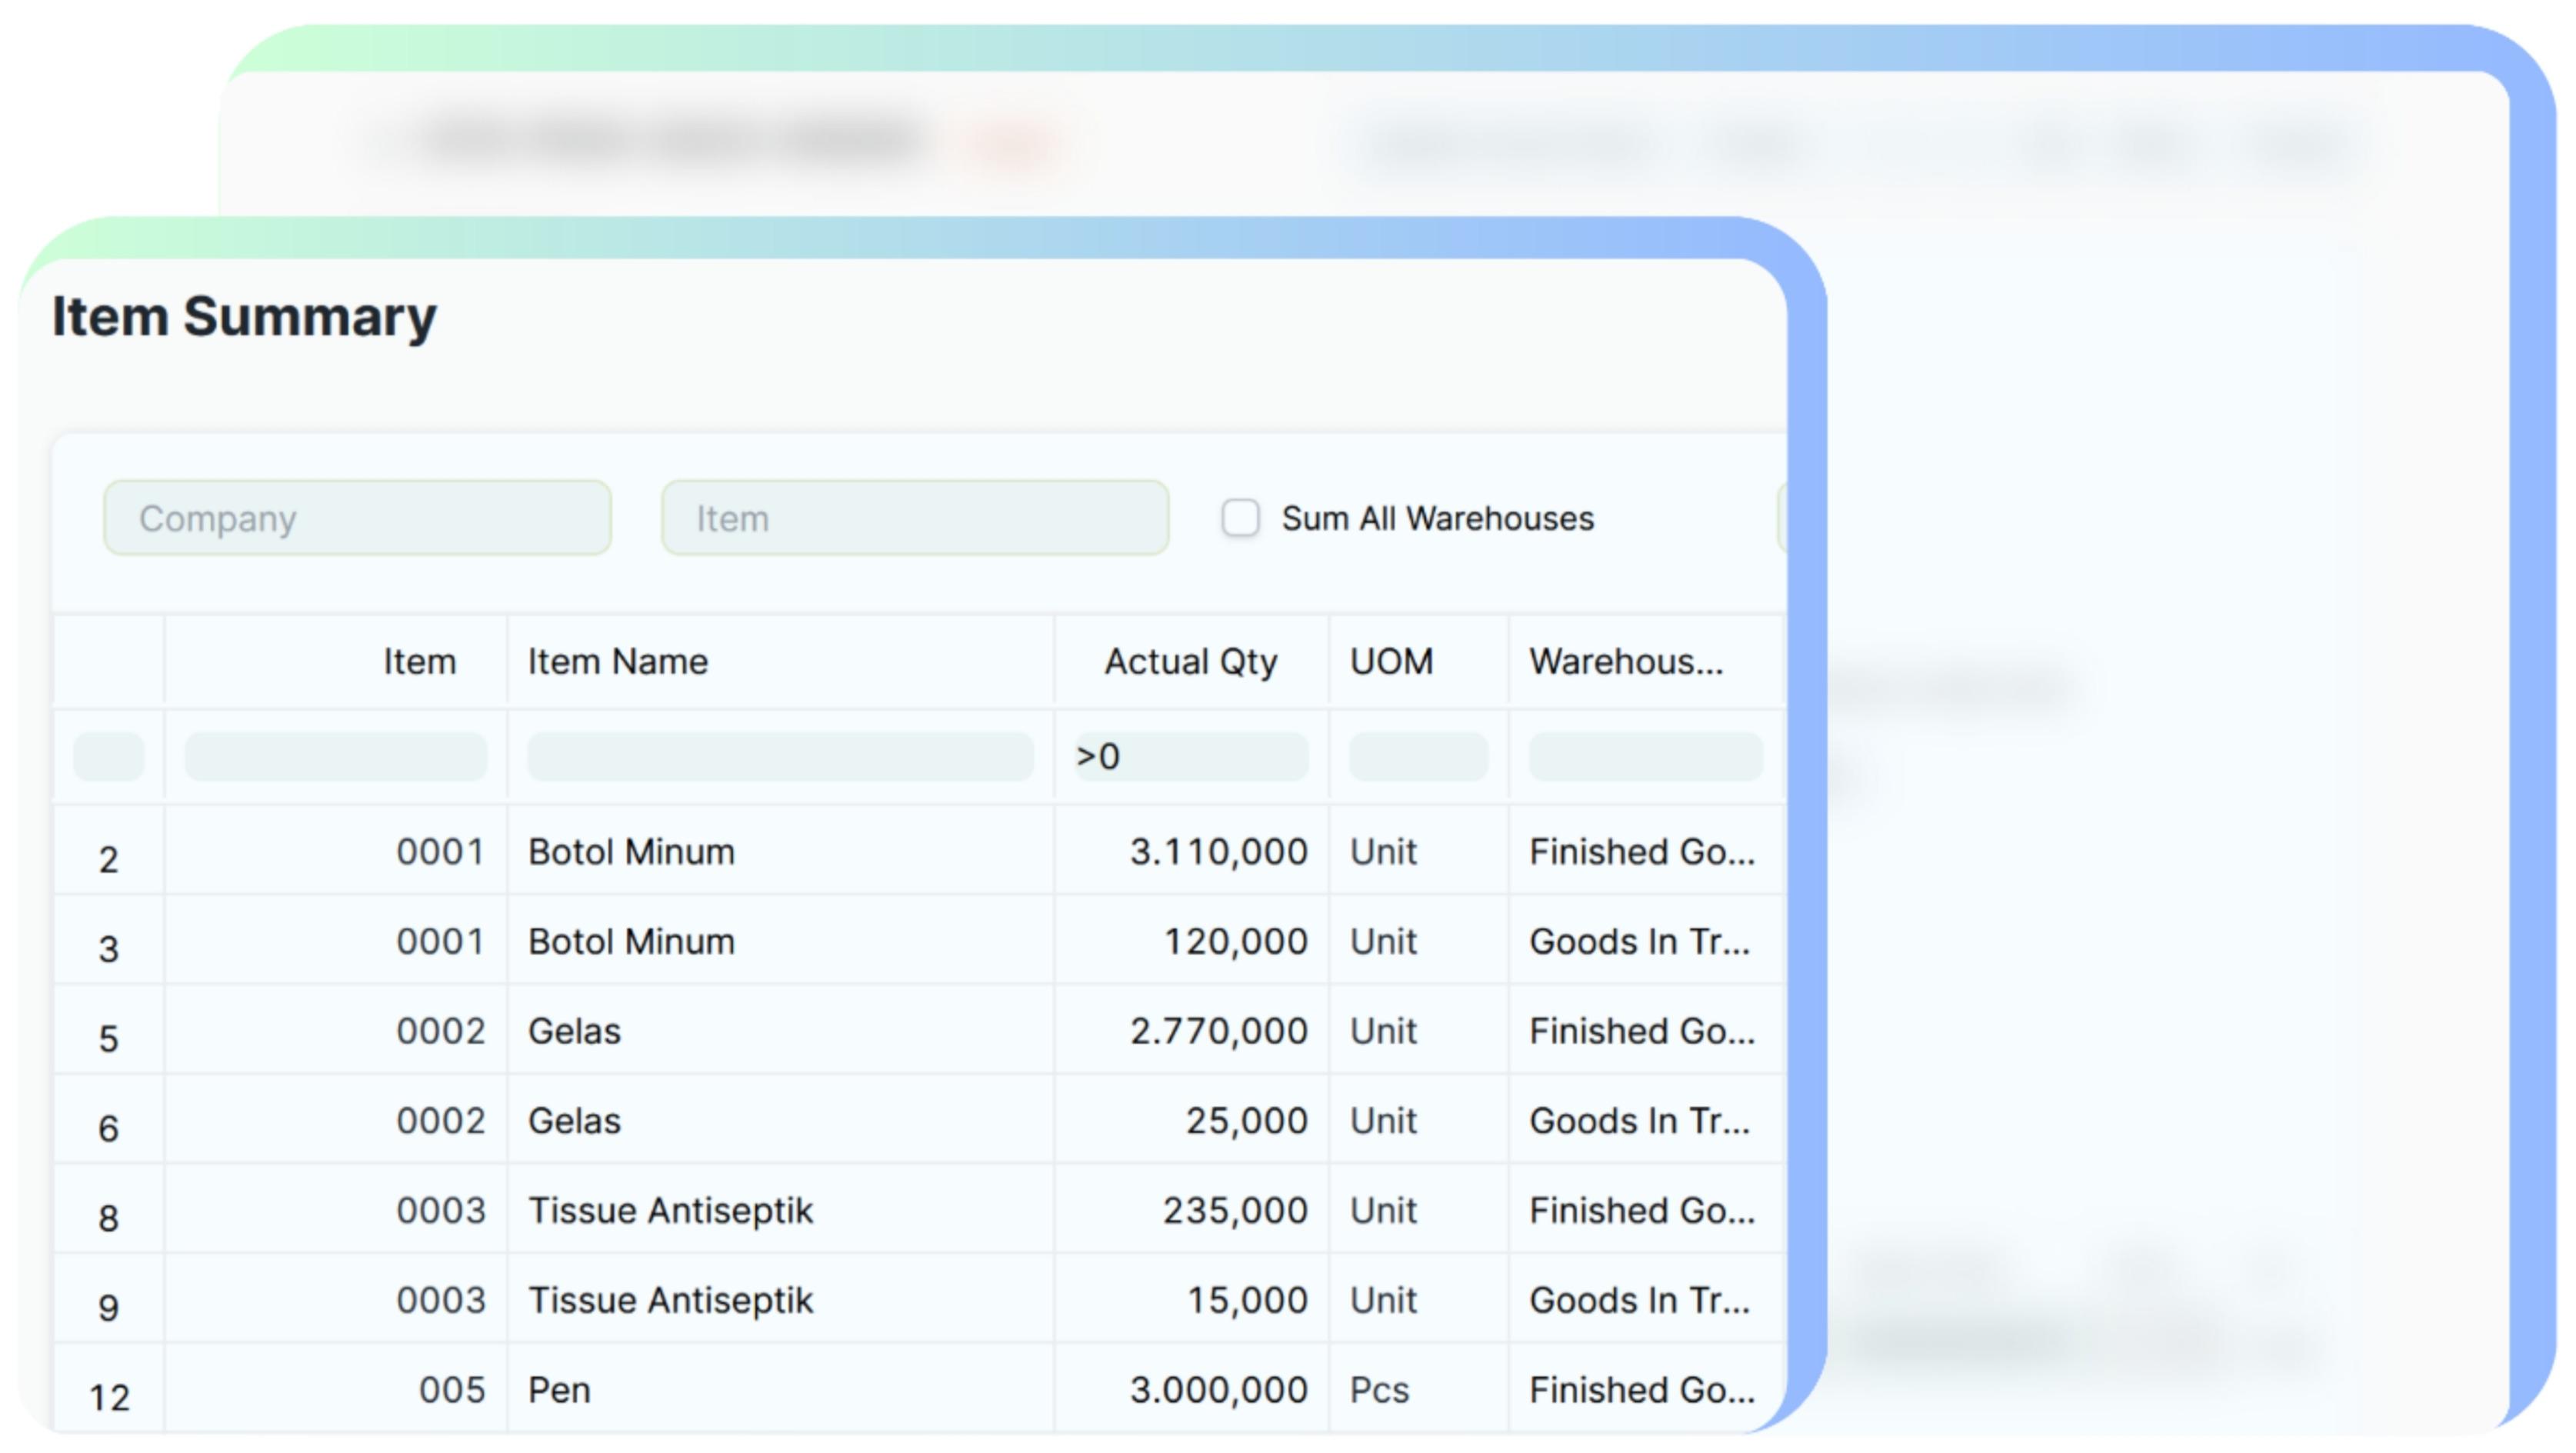
Task: Select Gelas row with 2.770,000 quantity
Action: tap(574, 1031)
